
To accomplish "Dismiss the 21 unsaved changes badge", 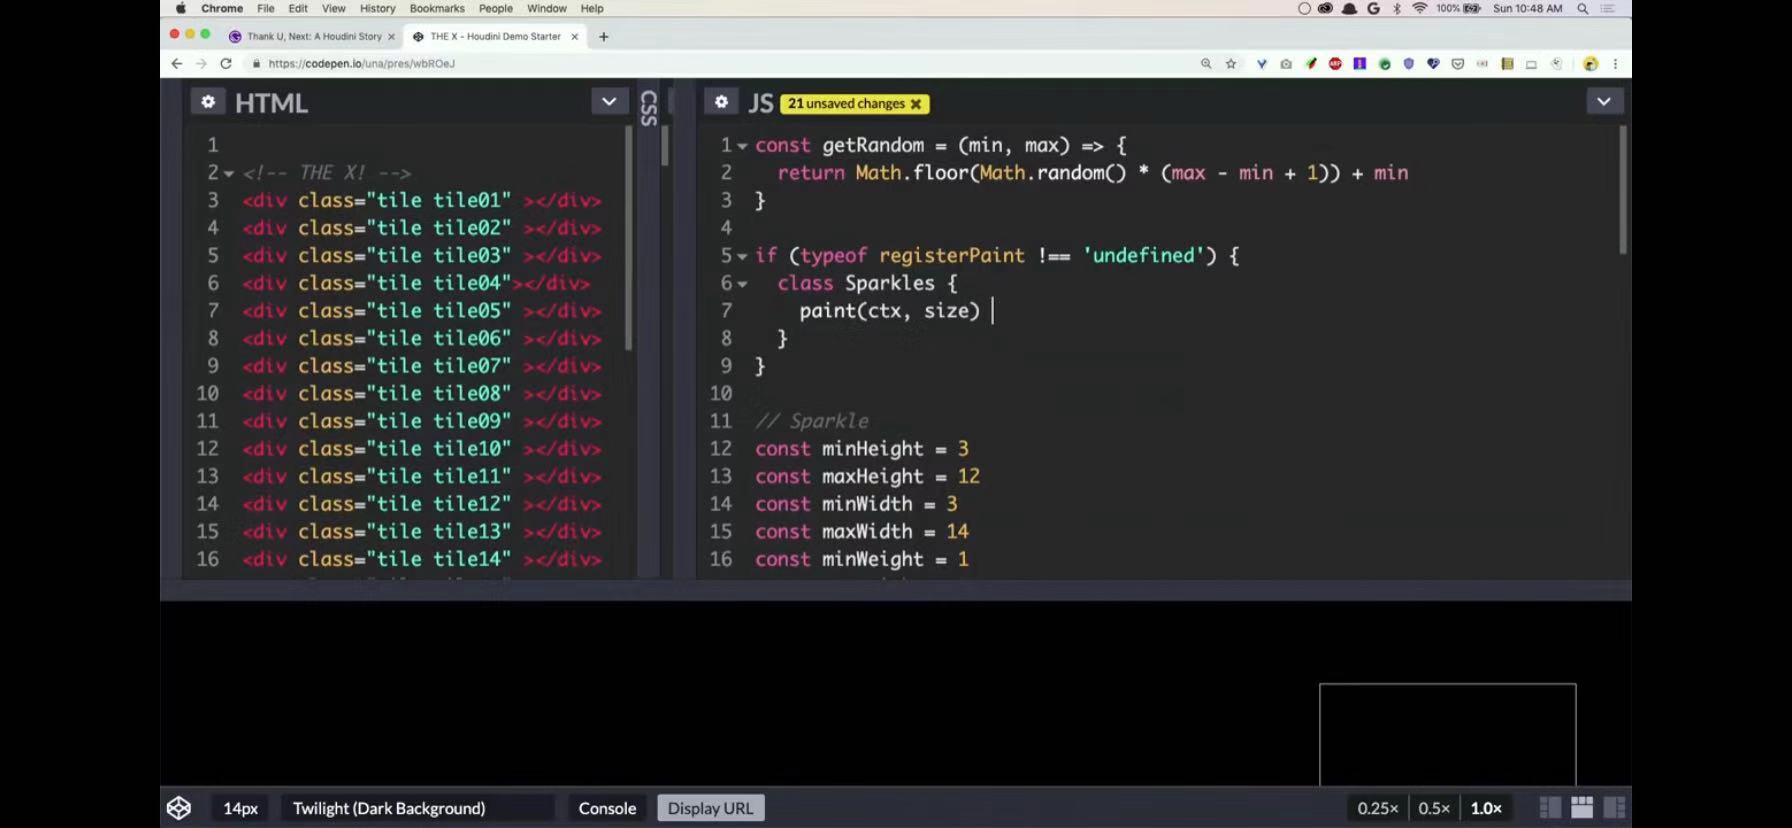I will tap(915, 104).
